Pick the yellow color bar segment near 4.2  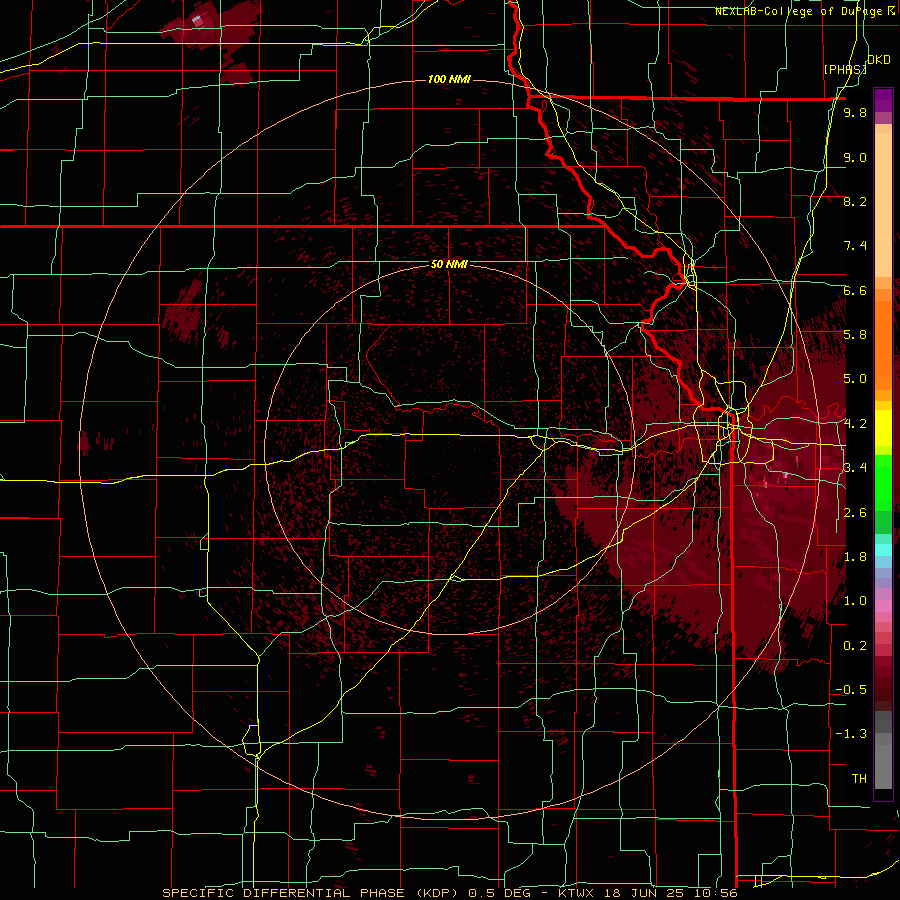[x=883, y=428]
